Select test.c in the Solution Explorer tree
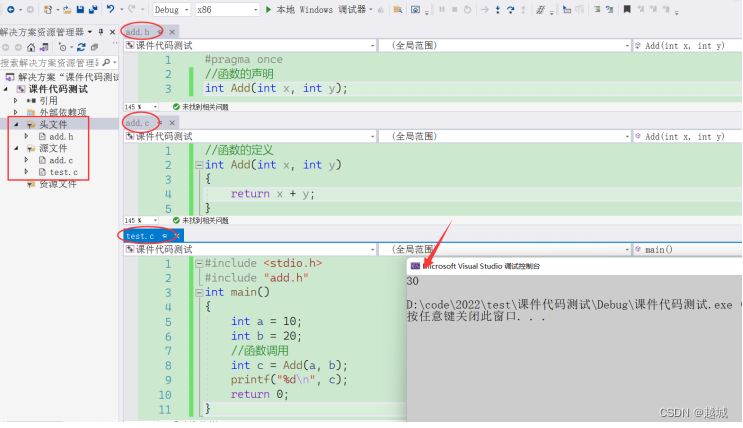The image size is (743, 428). coord(63,172)
